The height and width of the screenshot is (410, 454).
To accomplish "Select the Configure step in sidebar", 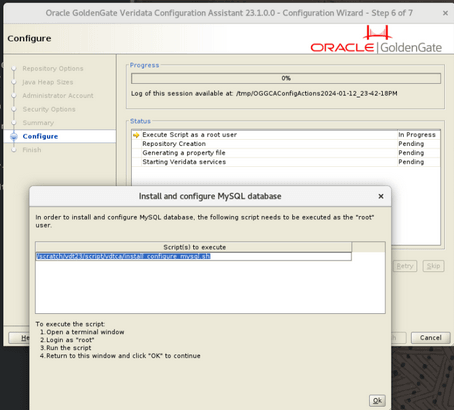I will 40,136.
